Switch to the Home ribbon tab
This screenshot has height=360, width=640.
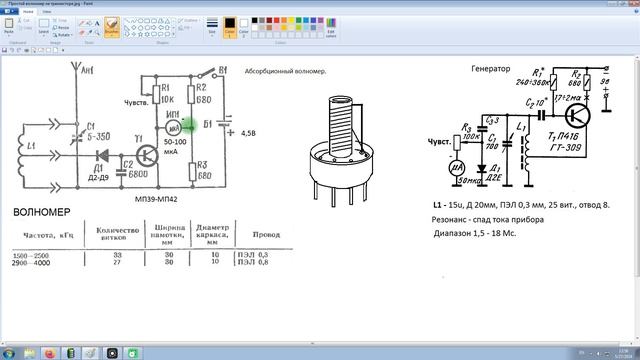(28, 11)
